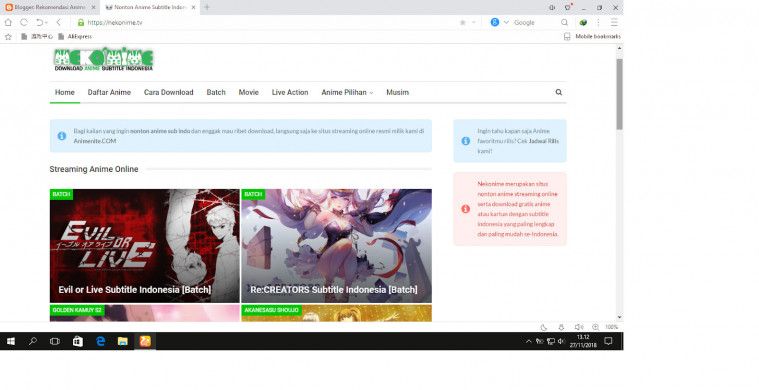Screen dimensions: 759x390
Task: Open the Microsoft Store taskbar icon
Action: coord(77,341)
